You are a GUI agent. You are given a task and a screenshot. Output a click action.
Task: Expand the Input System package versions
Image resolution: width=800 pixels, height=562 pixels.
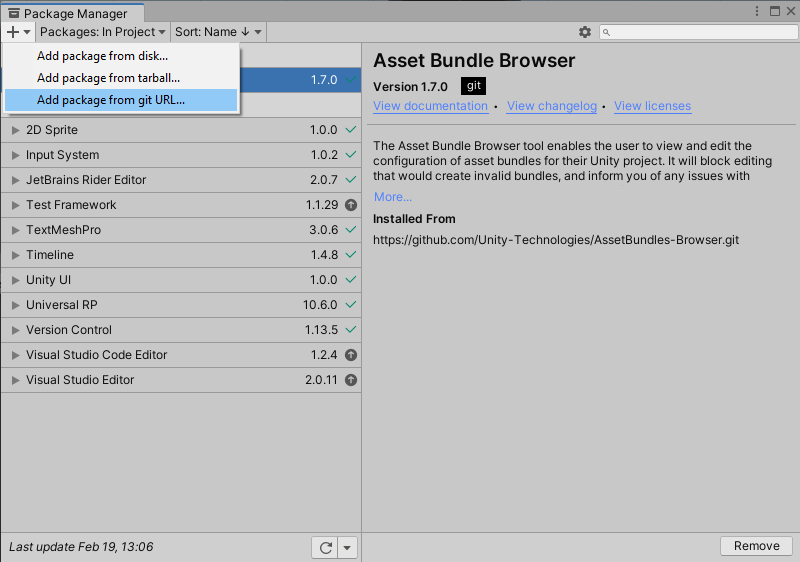pos(16,155)
